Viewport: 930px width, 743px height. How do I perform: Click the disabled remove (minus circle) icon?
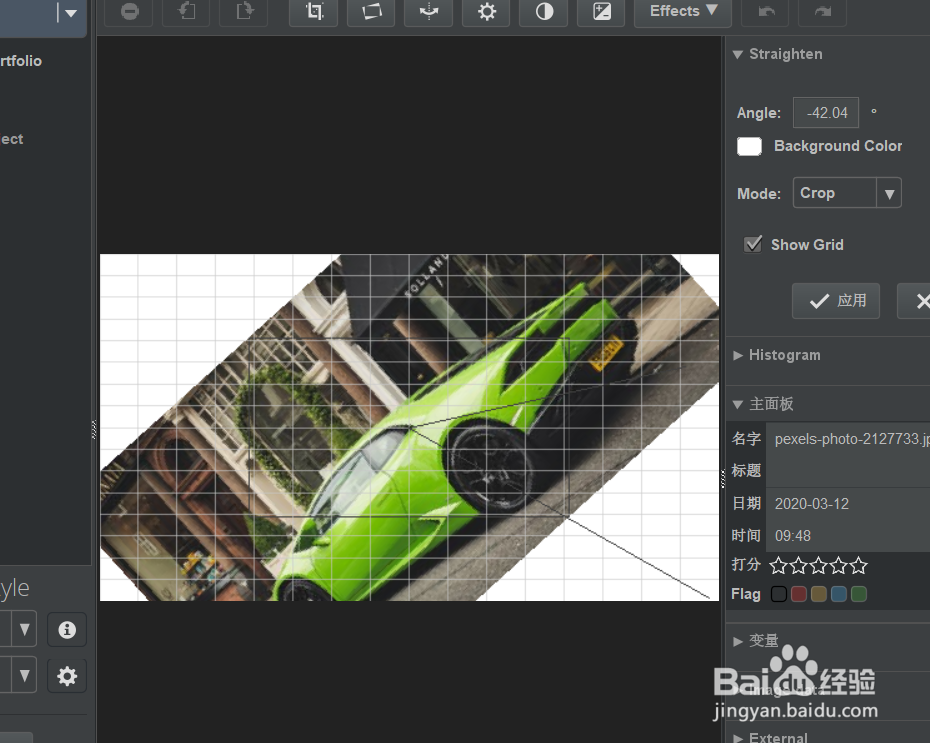(x=129, y=12)
